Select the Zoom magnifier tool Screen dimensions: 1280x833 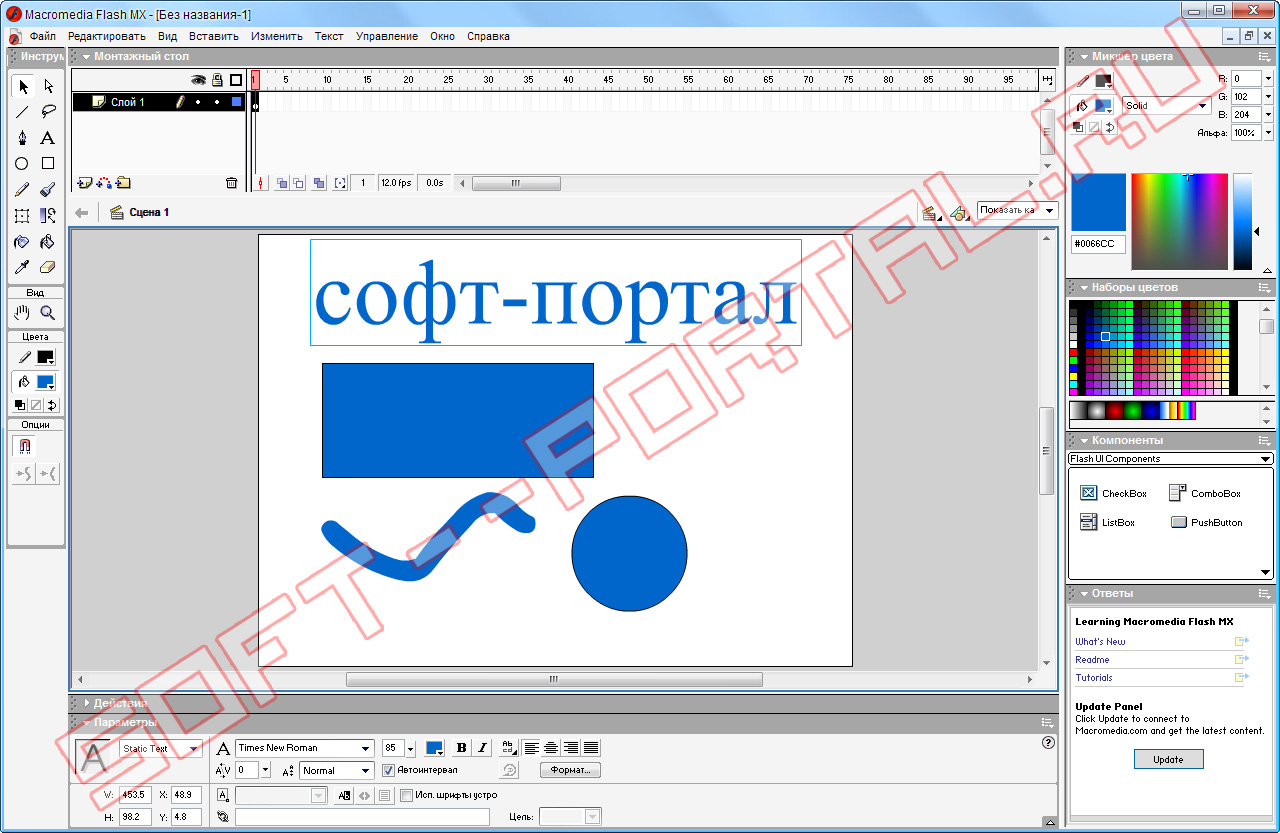click(48, 313)
